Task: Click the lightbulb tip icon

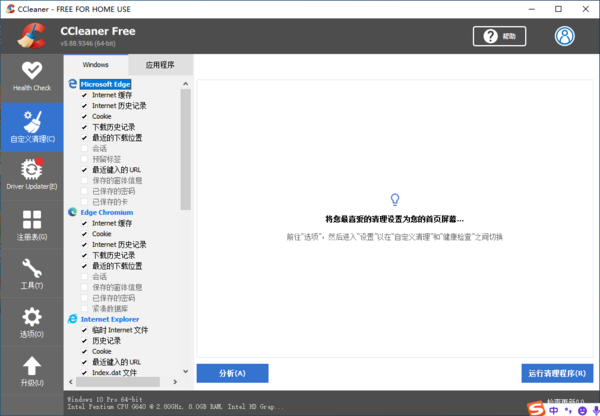Action: (395, 199)
